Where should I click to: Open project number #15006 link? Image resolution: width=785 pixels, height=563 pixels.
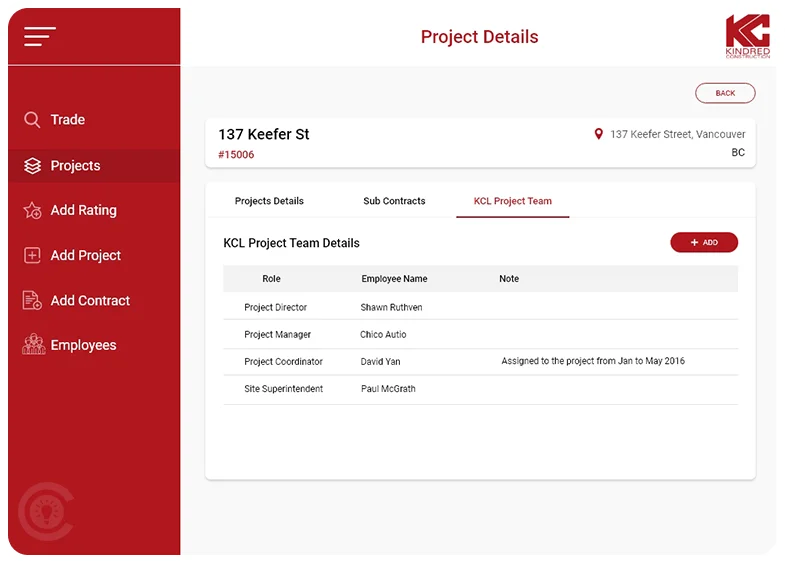click(x=236, y=155)
